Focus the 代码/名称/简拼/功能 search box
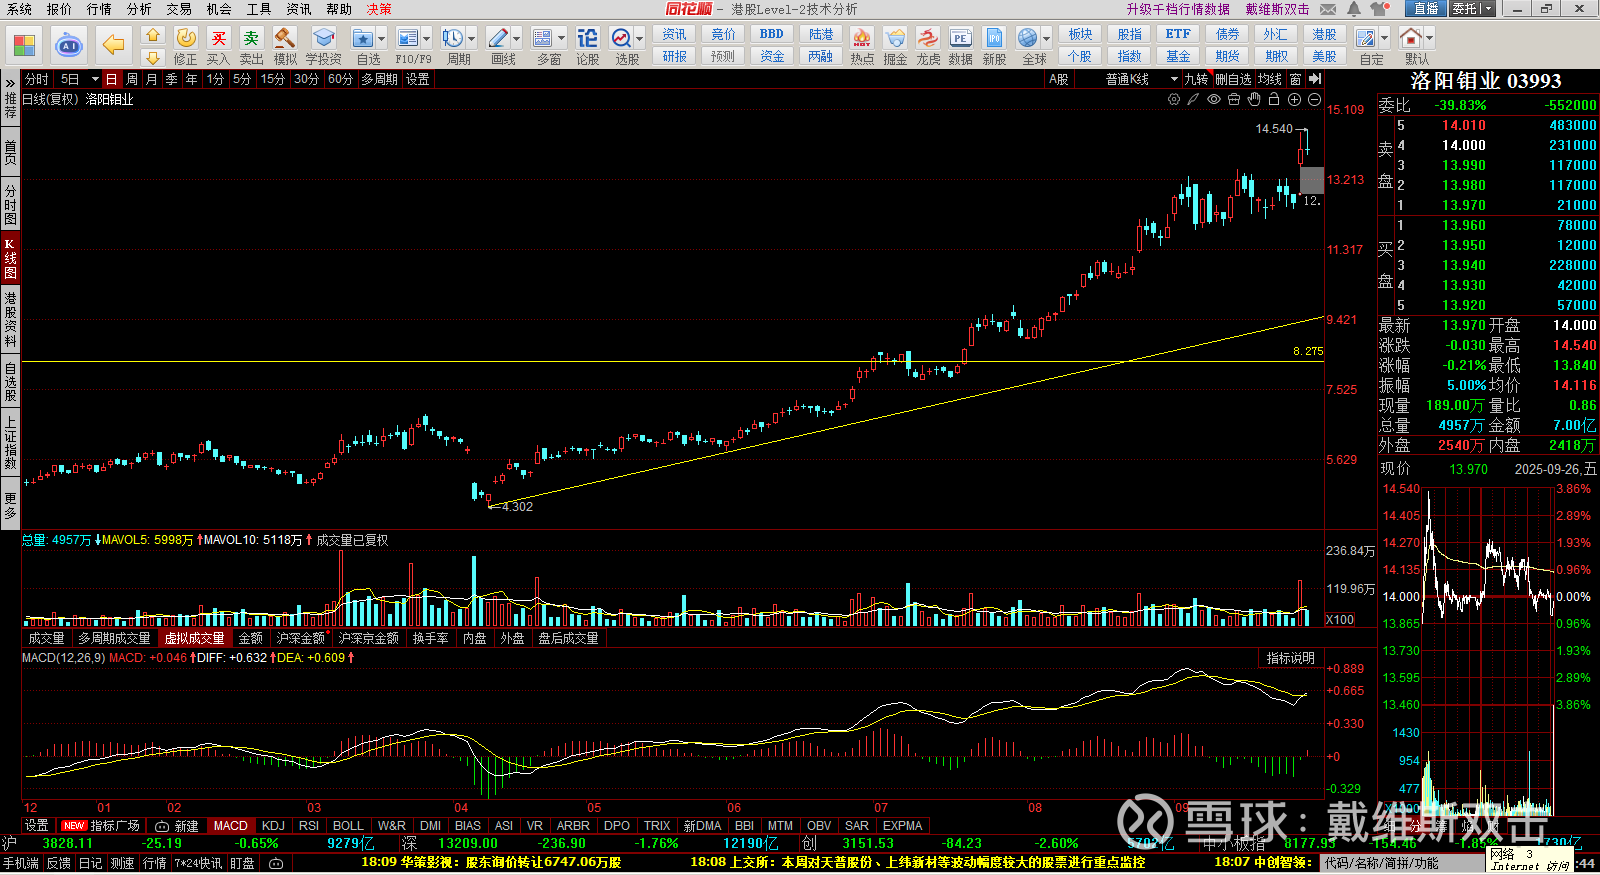This screenshot has width=1600, height=875. 1401,863
